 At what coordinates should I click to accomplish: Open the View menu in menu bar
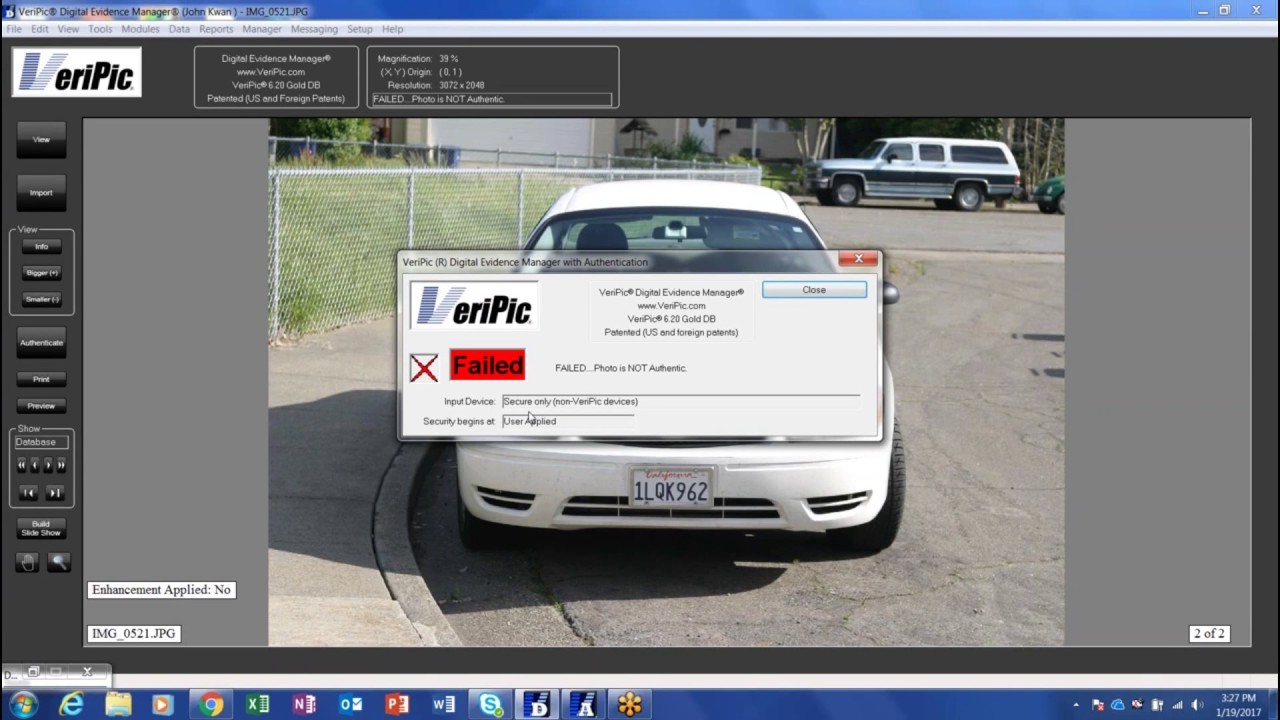click(68, 29)
